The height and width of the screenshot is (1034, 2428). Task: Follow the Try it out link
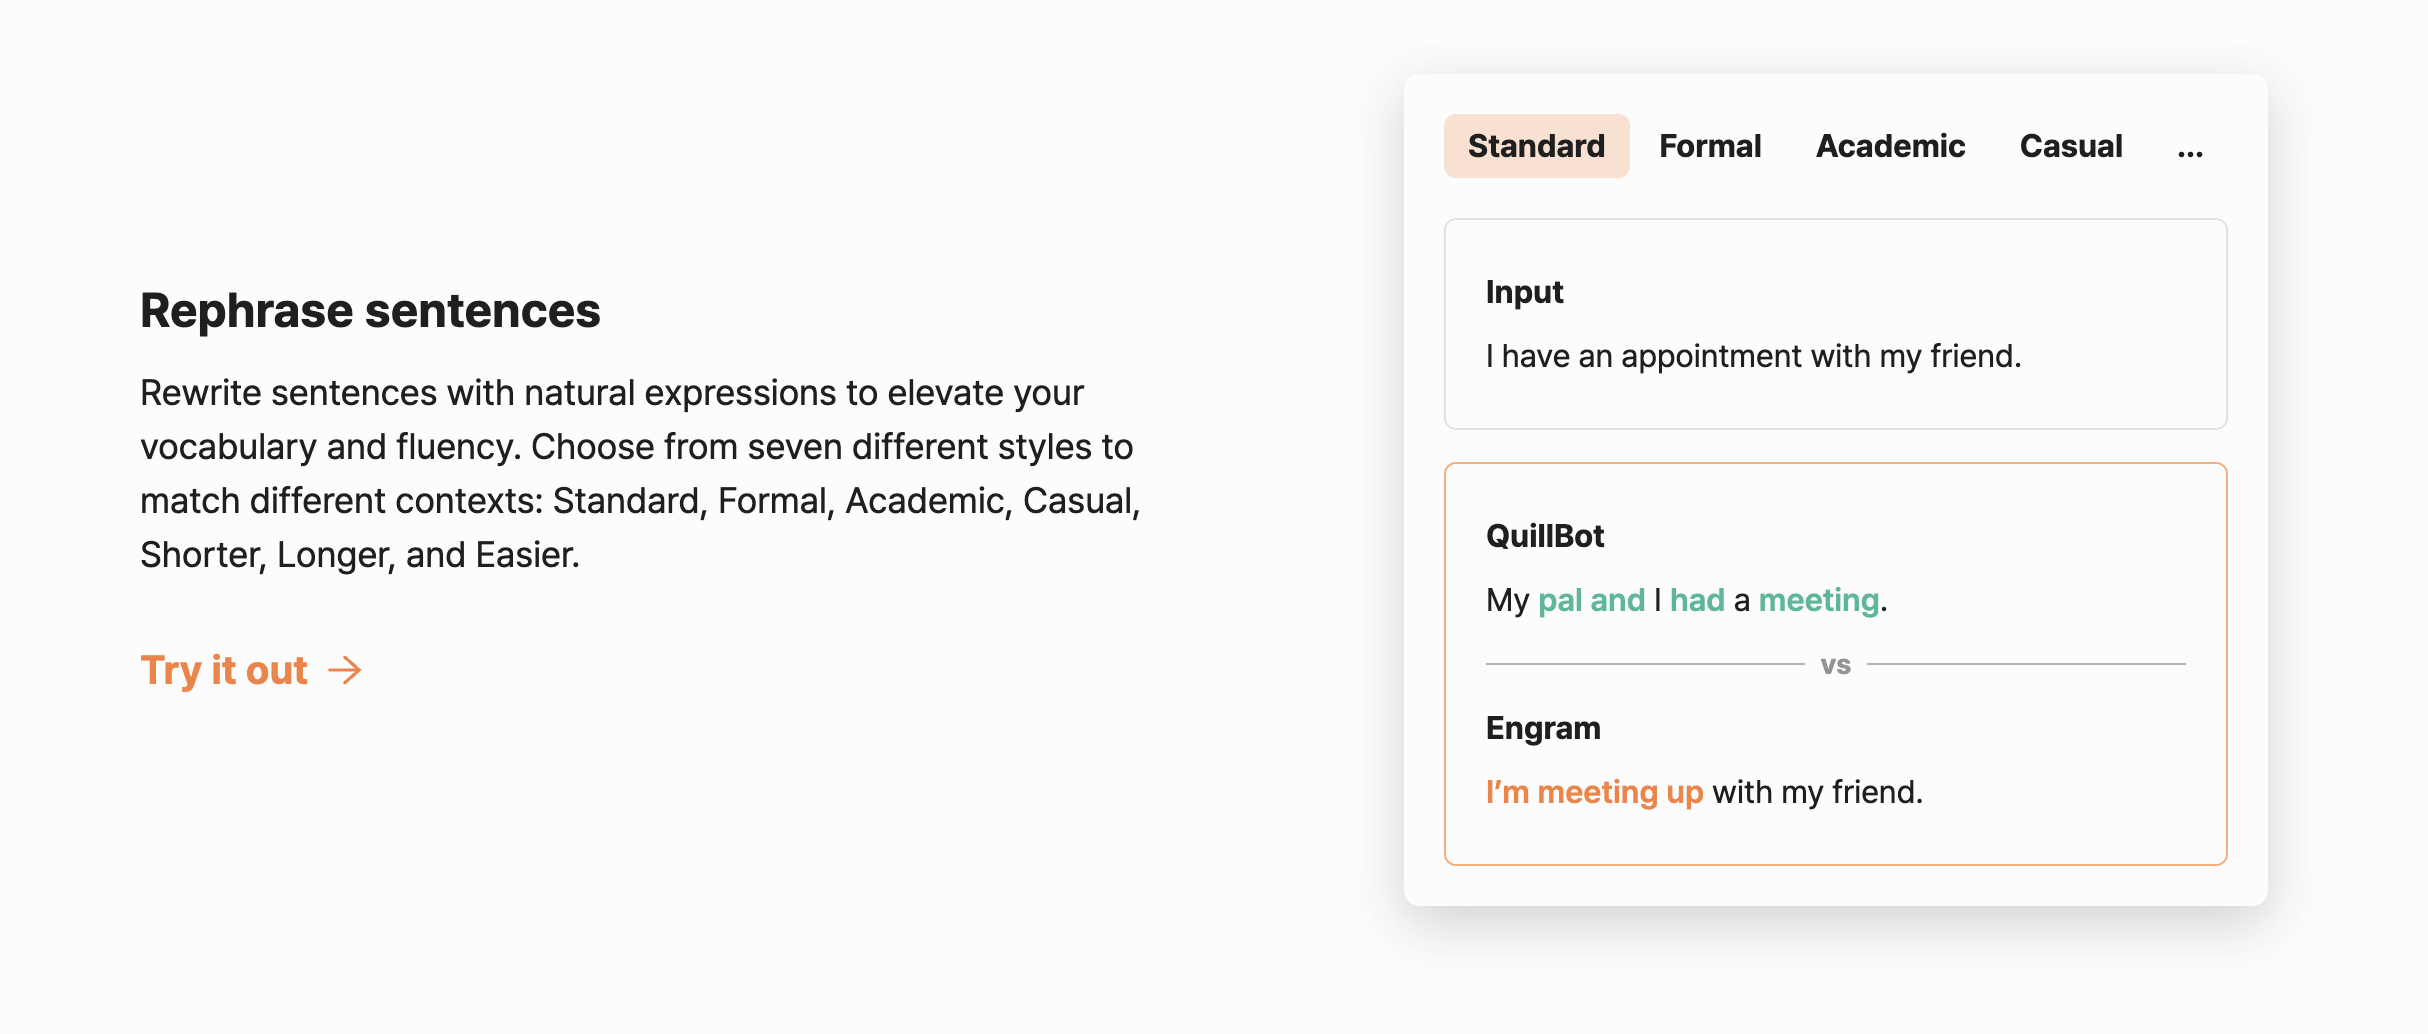click(251, 670)
